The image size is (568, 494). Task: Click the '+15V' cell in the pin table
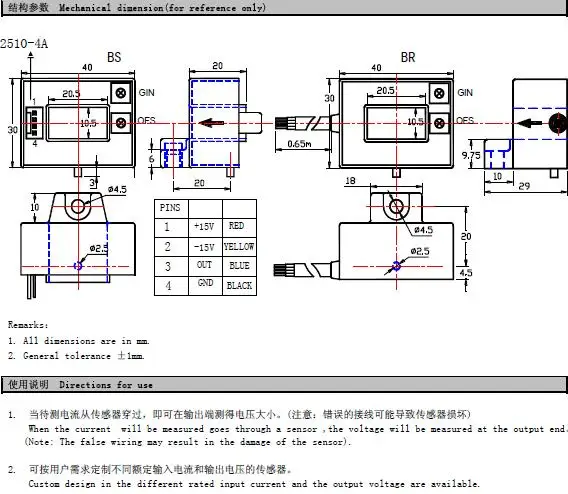[x=204, y=227]
